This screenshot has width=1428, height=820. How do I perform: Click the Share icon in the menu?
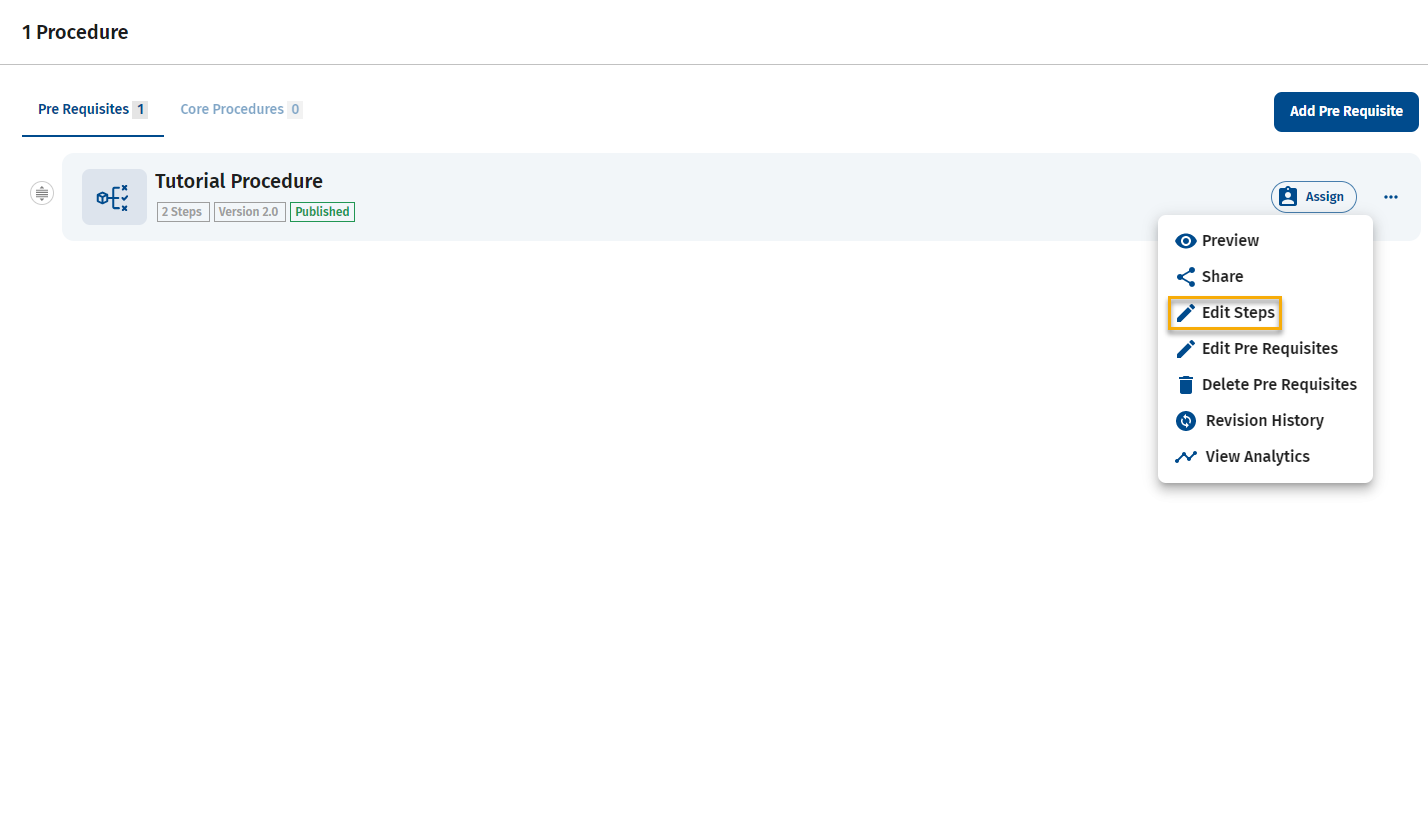click(x=1186, y=277)
